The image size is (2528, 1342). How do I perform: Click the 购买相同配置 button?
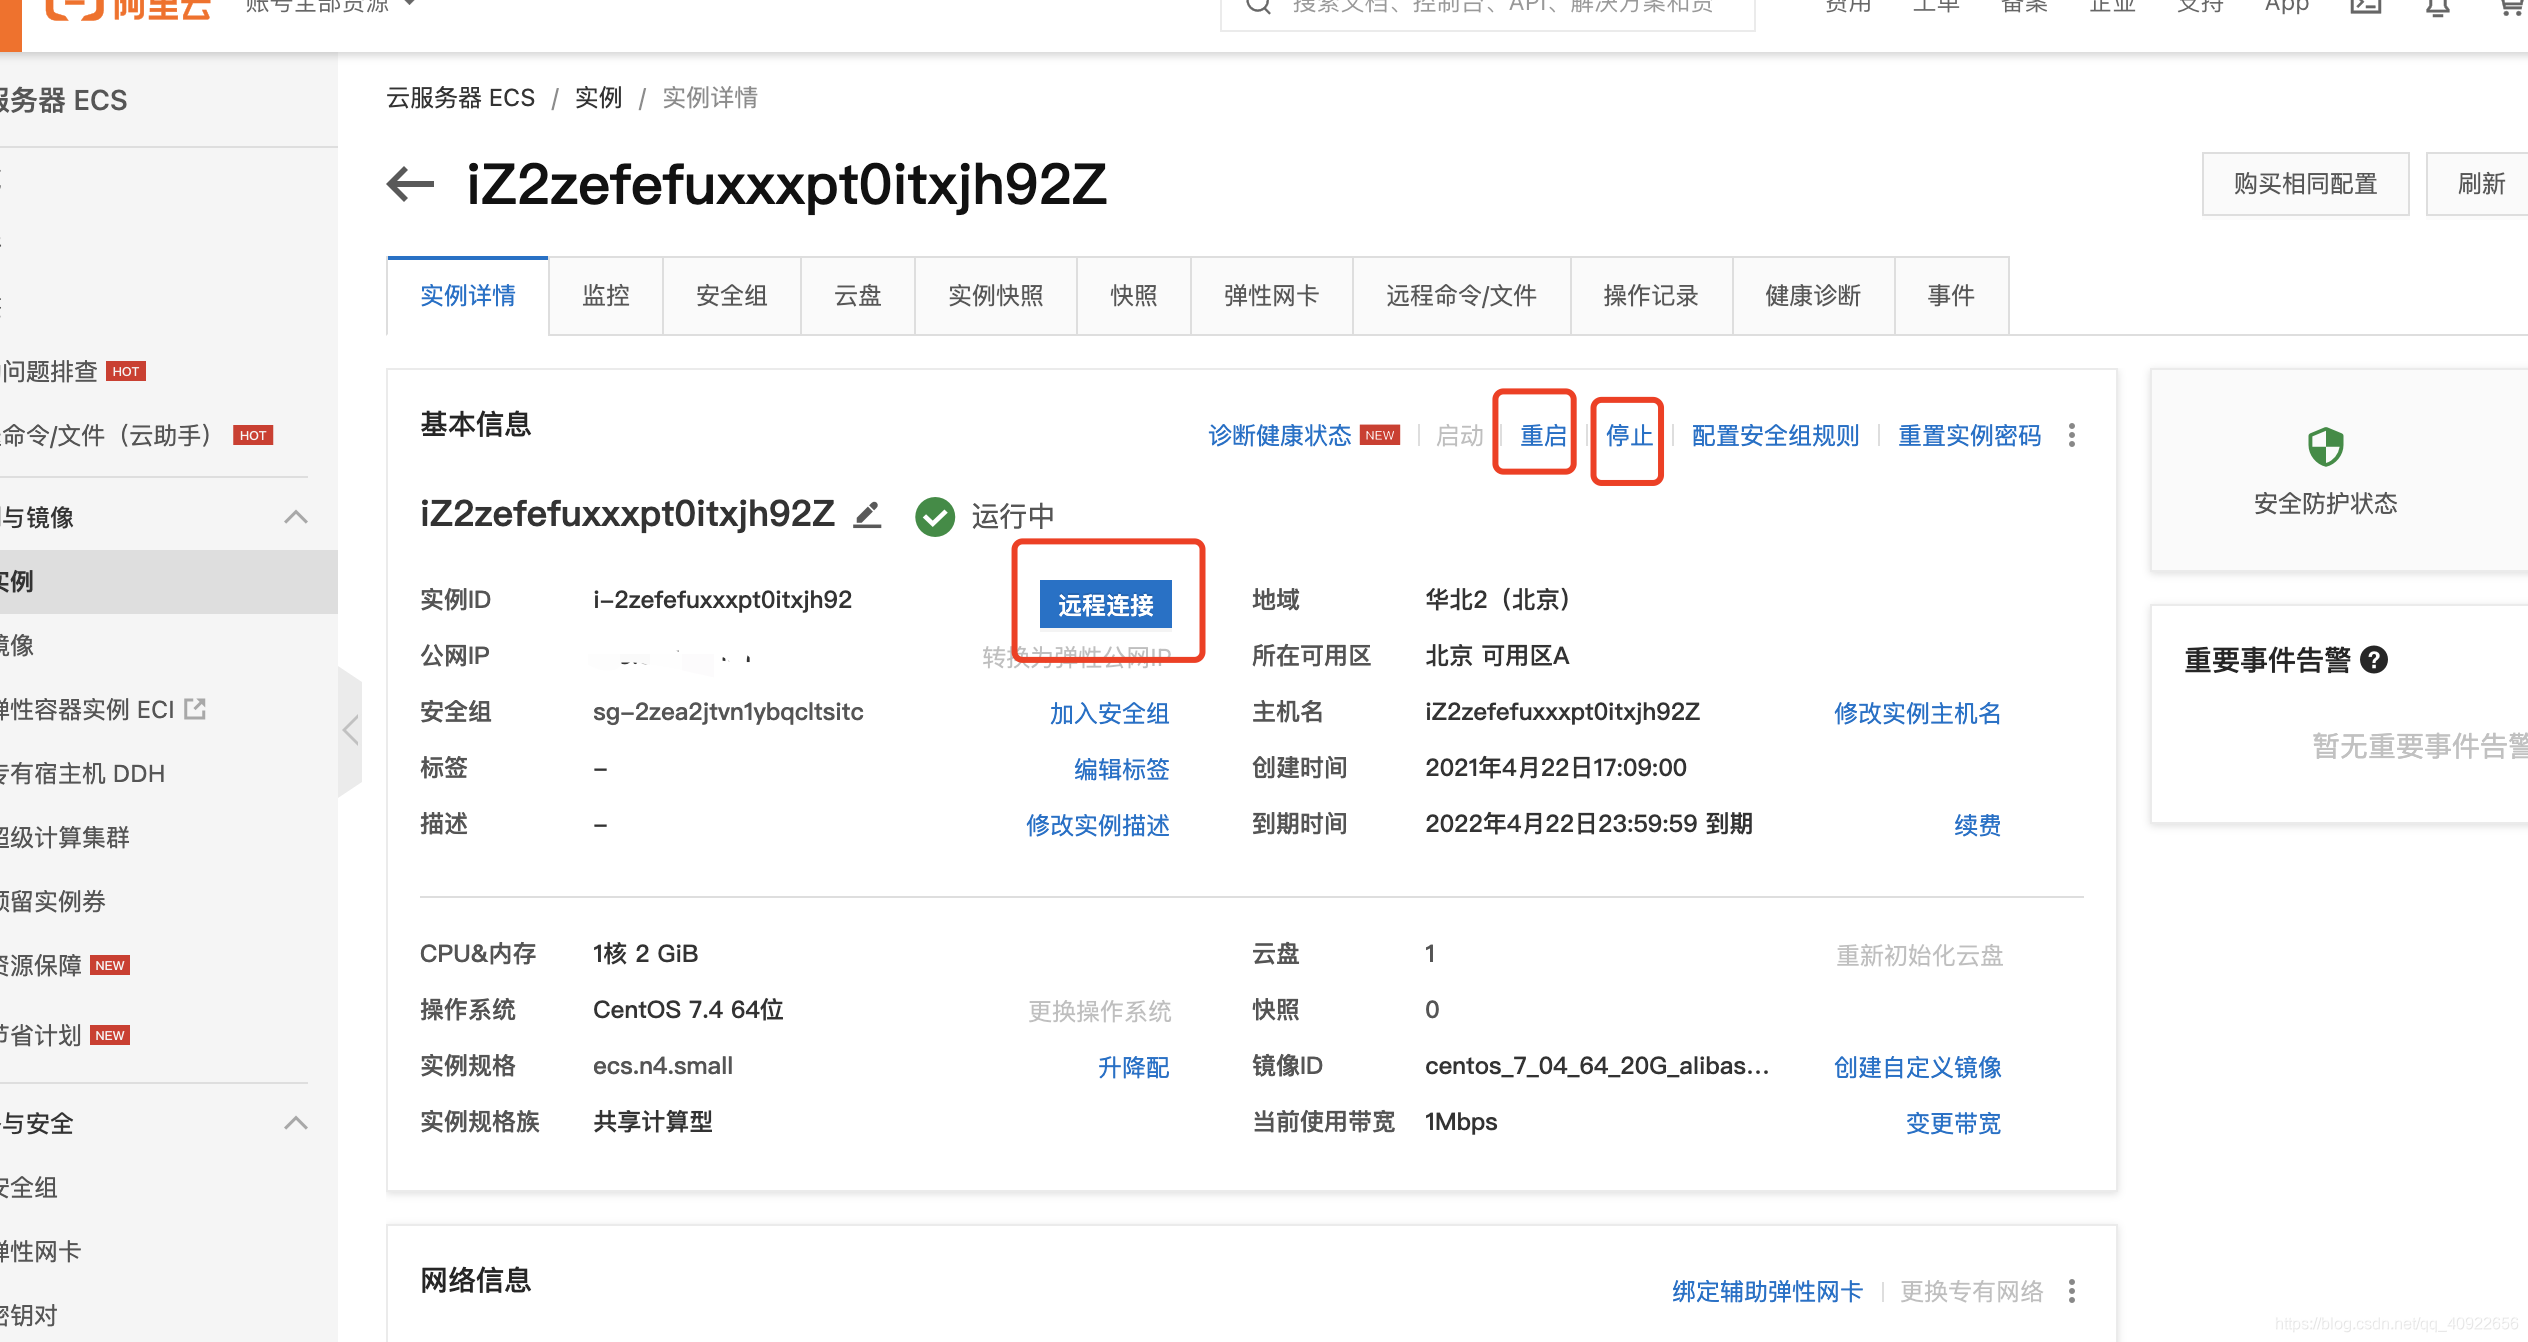(x=2306, y=184)
